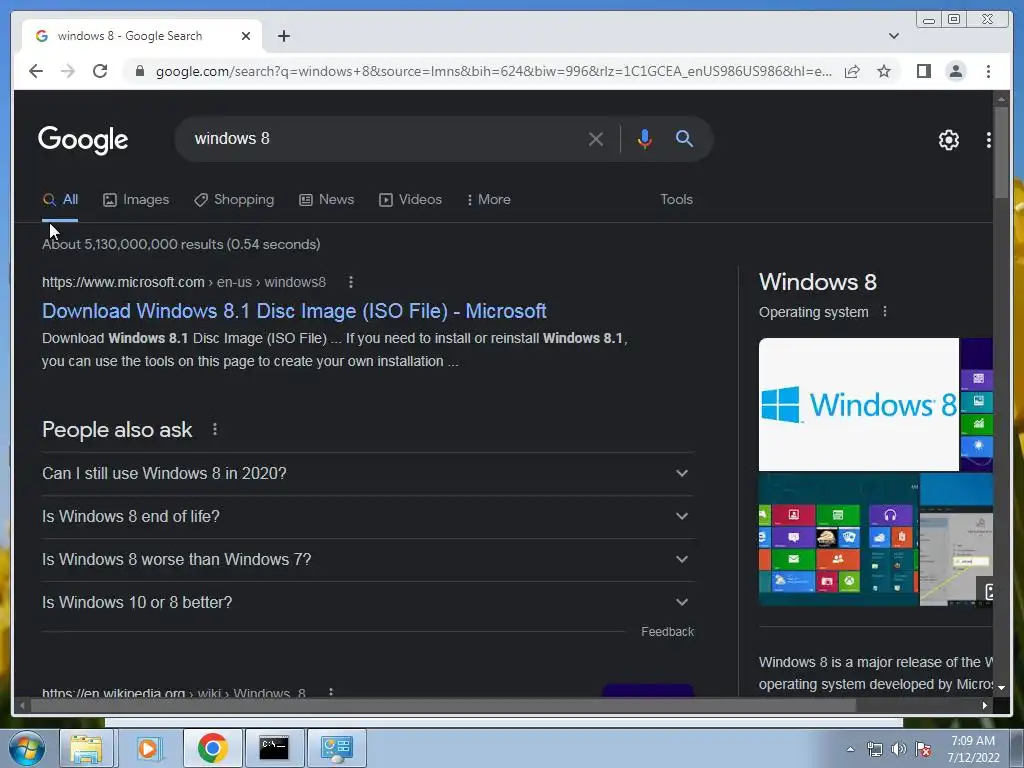This screenshot has height=768, width=1024.
Task: Switch to Chrome in the taskbar
Action: [x=212, y=748]
